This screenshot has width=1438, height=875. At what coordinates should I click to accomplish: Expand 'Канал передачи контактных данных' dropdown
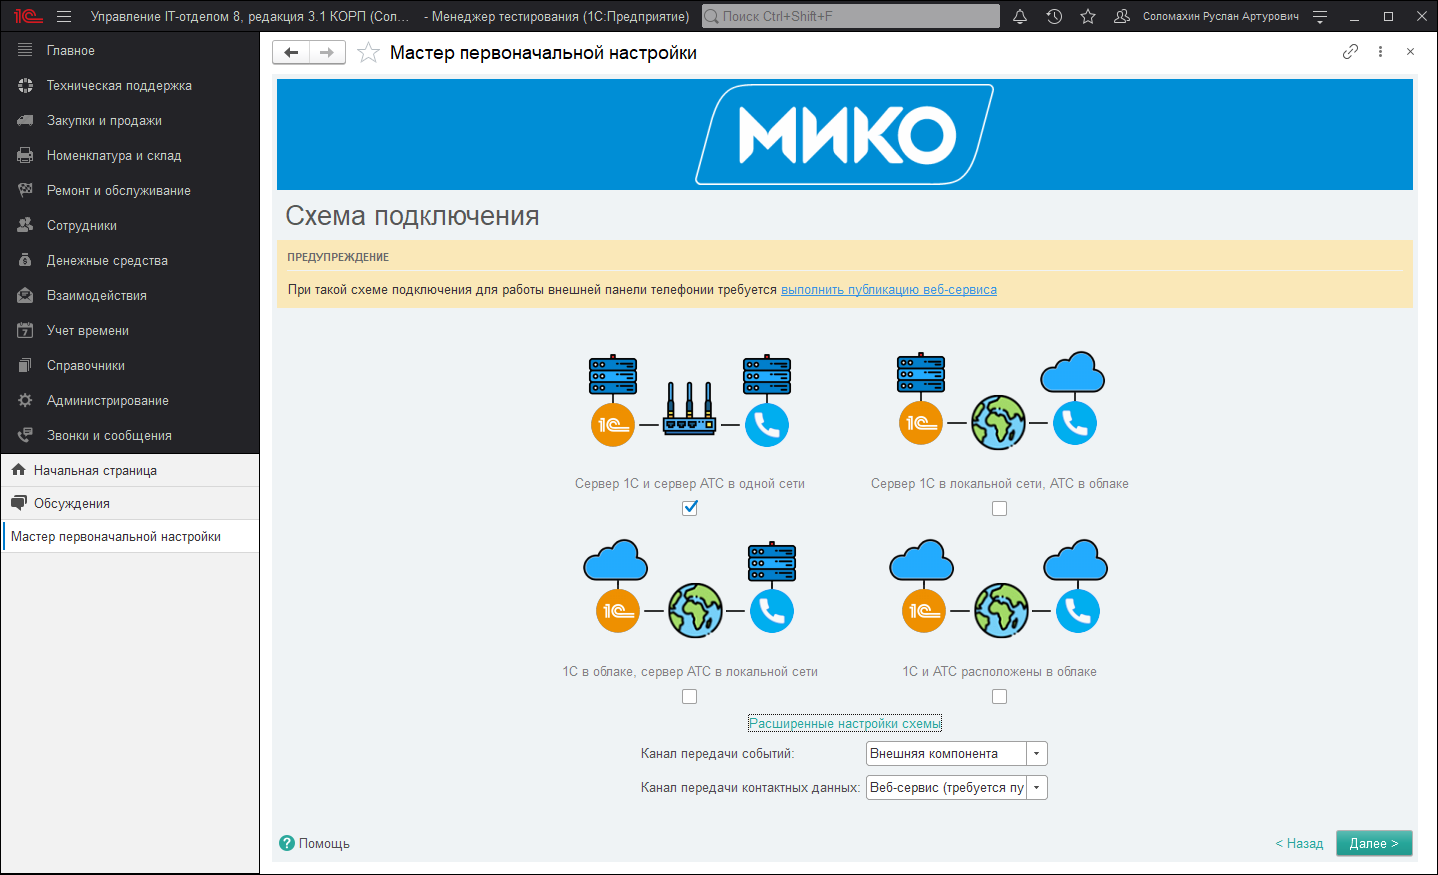pos(1037,788)
